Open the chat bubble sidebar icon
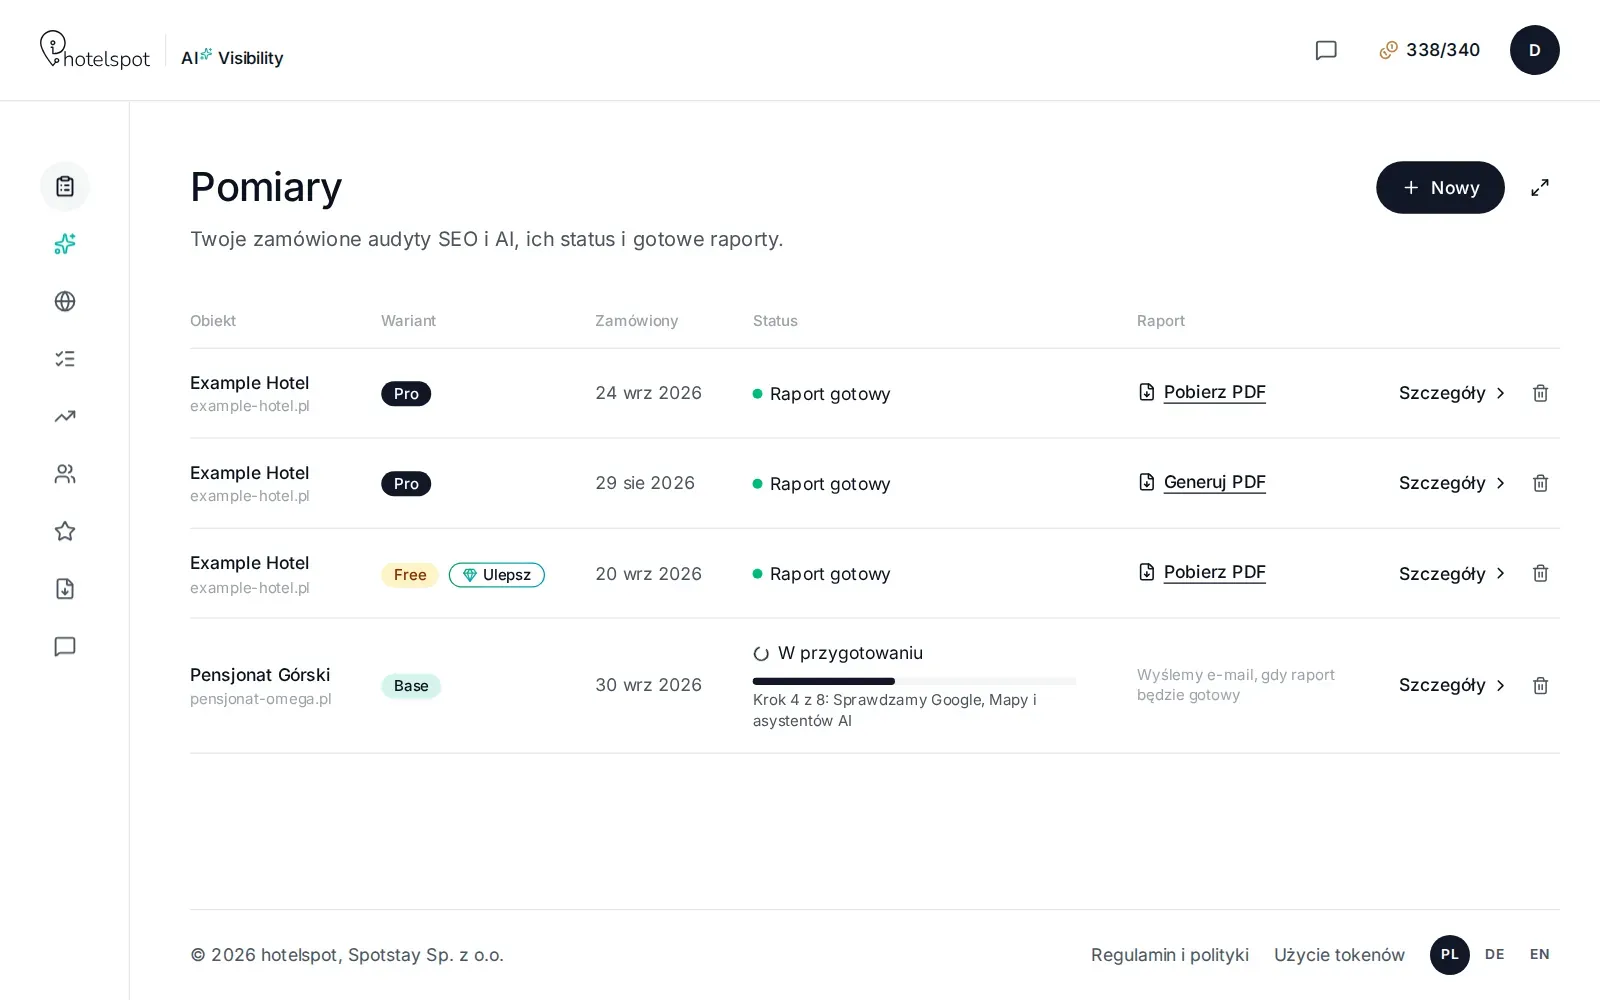 pos(65,646)
